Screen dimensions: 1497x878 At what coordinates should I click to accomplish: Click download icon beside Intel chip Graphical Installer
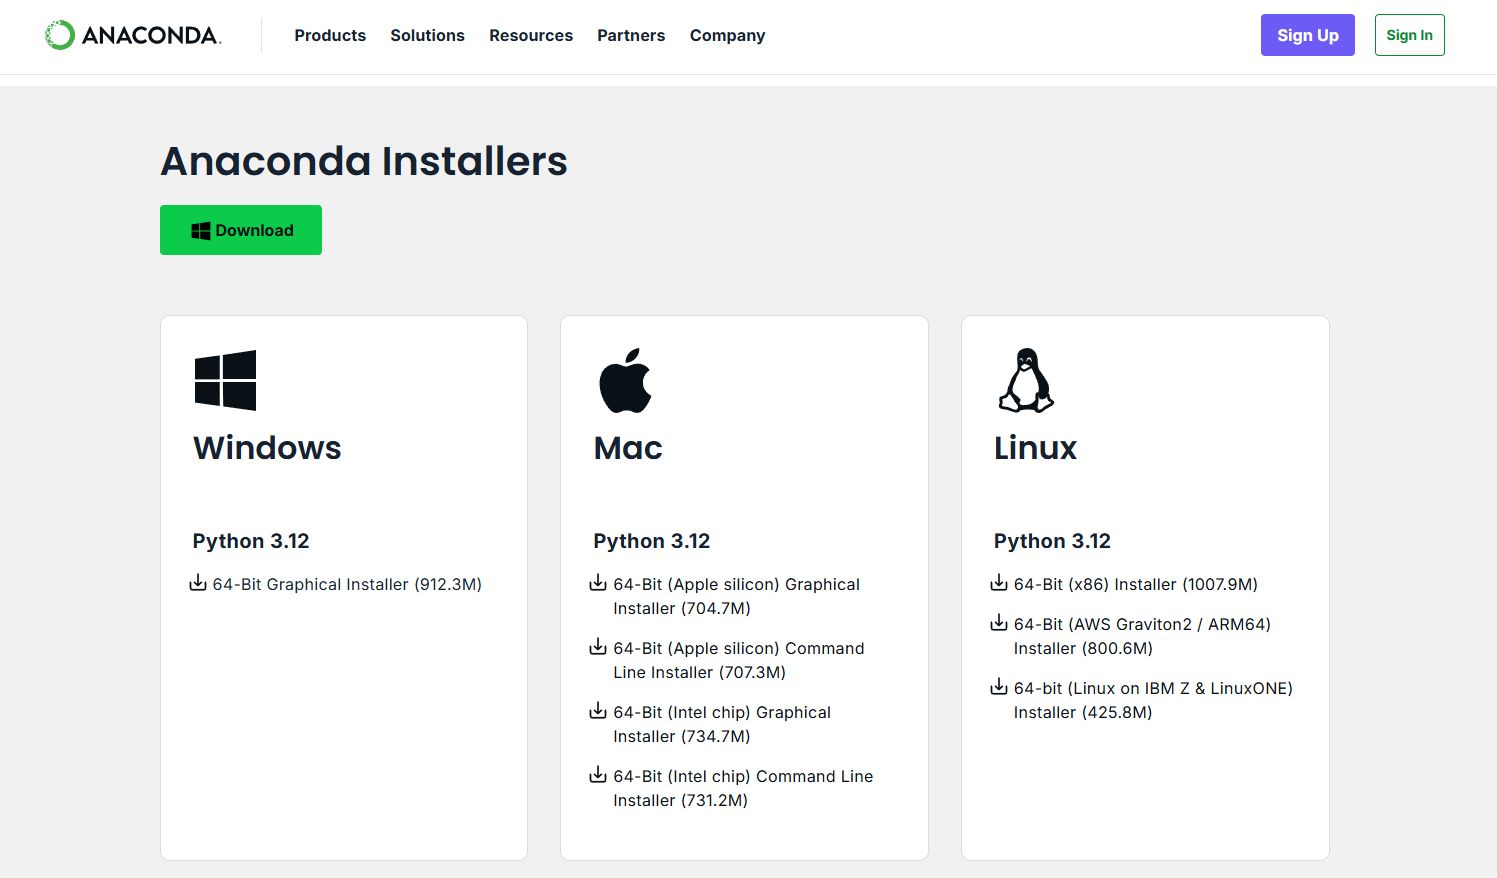598,711
